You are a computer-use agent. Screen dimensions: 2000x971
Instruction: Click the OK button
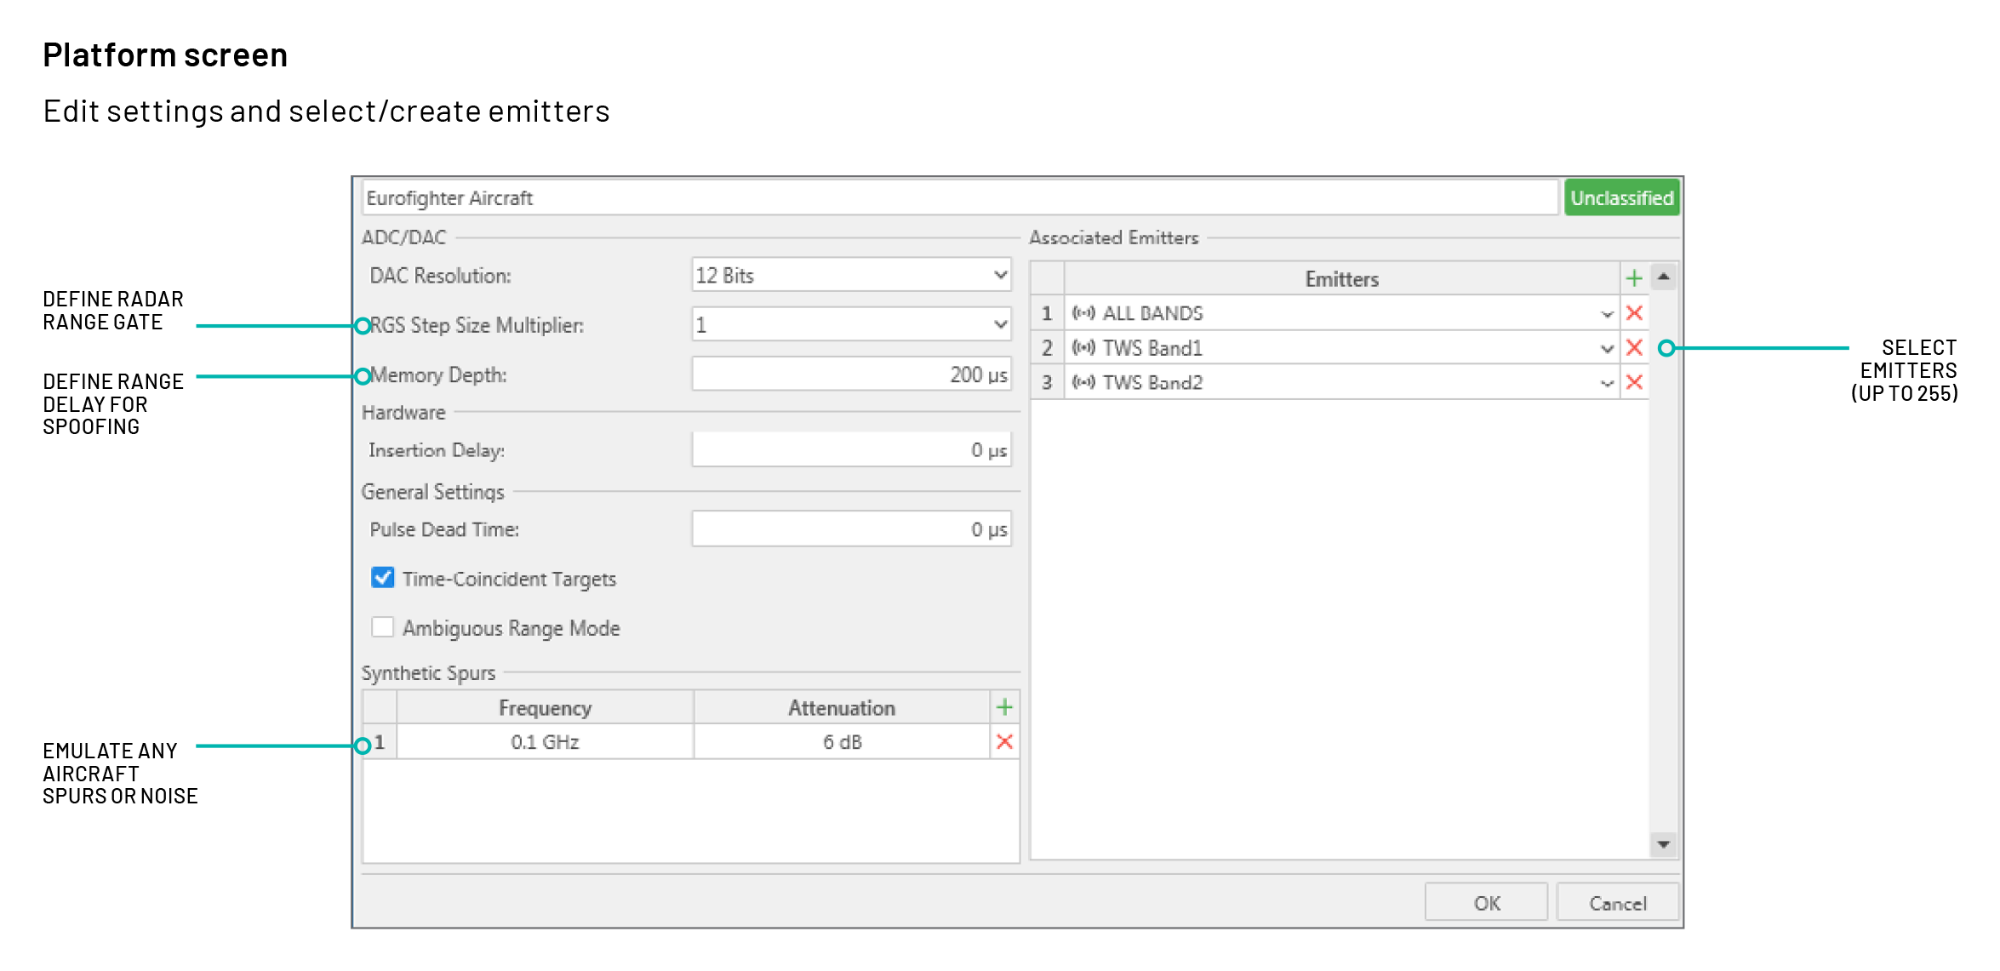tap(1486, 903)
